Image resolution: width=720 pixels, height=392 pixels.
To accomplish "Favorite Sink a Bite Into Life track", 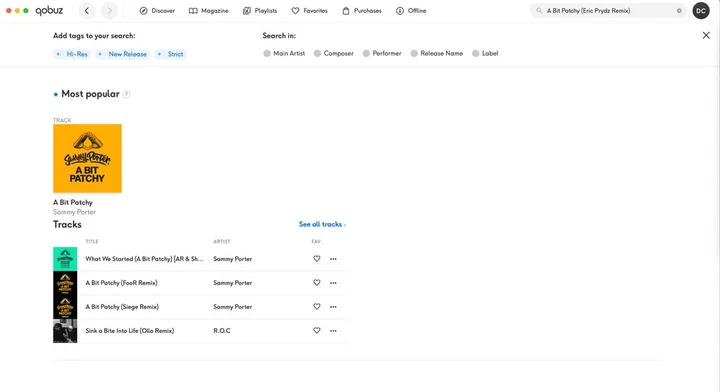I will (316, 330).
